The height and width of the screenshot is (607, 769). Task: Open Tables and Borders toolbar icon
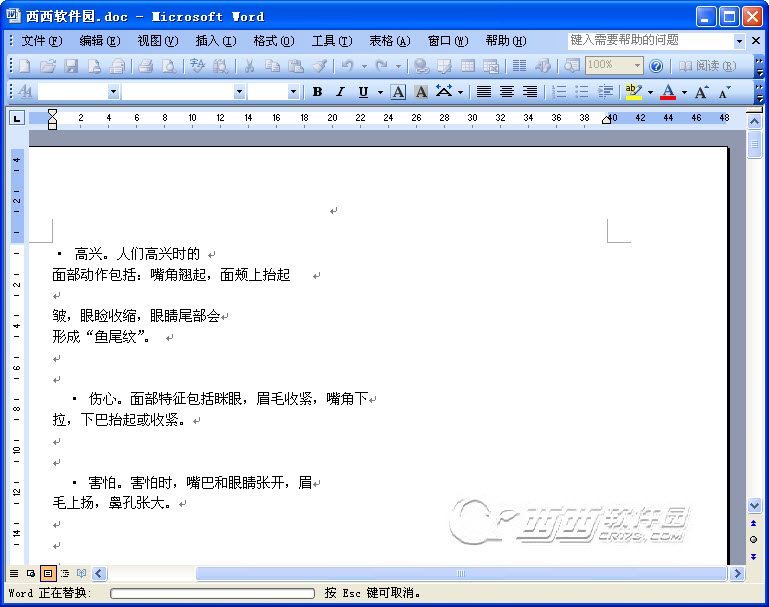444,65
